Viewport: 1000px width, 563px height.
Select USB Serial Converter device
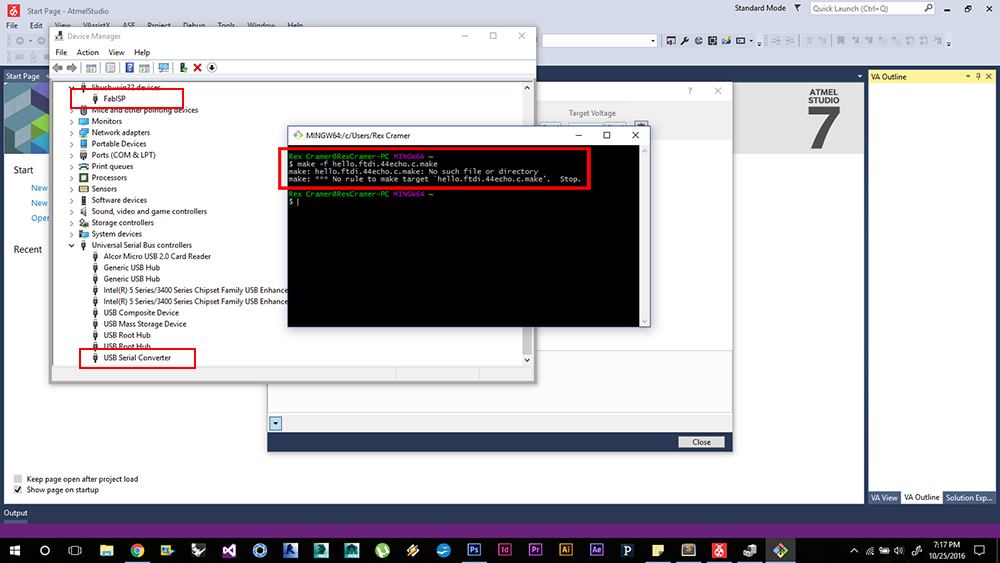pyautogui.click(x=137, y=358)
